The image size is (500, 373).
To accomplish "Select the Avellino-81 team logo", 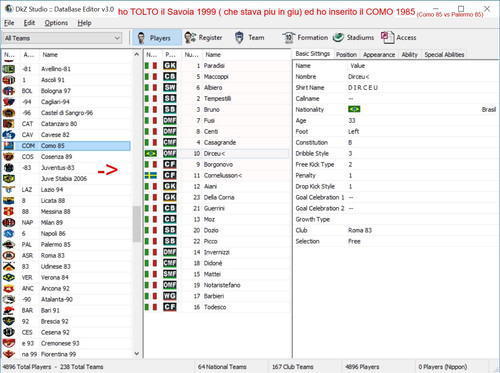I will coord(9,69).
